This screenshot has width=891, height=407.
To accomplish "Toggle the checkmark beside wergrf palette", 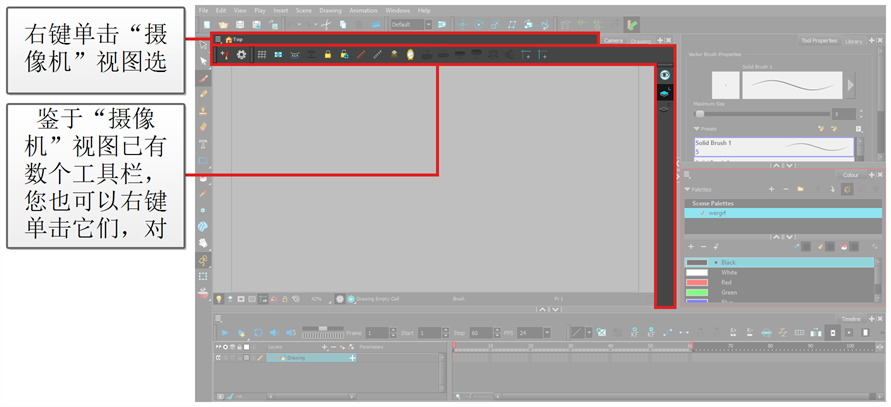I will (703, 213).
